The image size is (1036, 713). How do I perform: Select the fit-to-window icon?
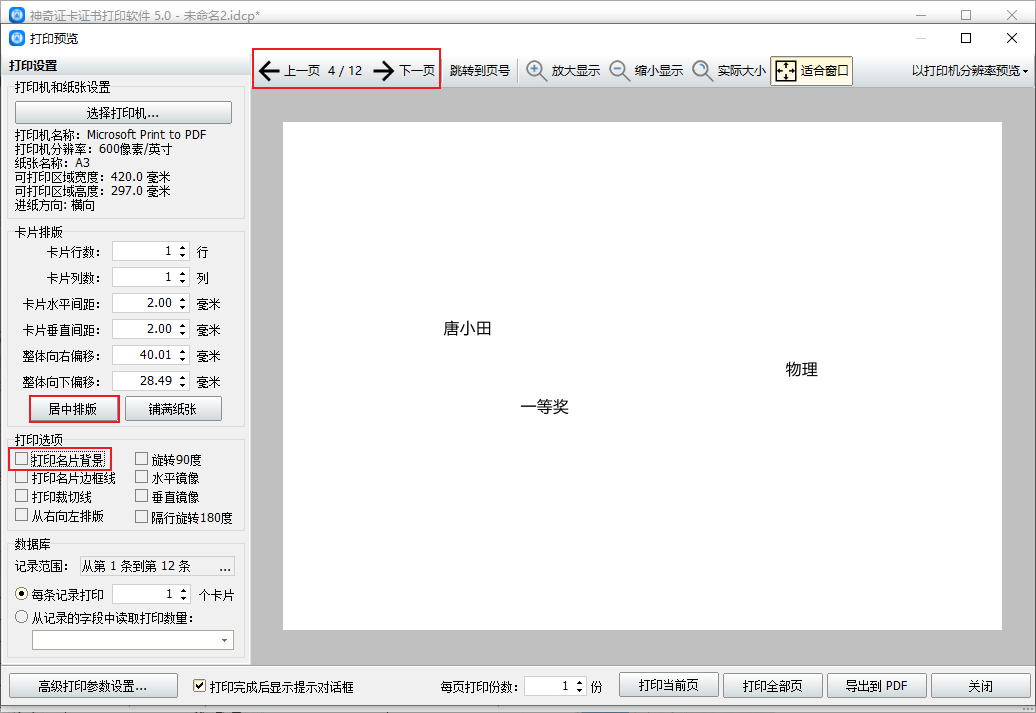click(x=786, y=70)
